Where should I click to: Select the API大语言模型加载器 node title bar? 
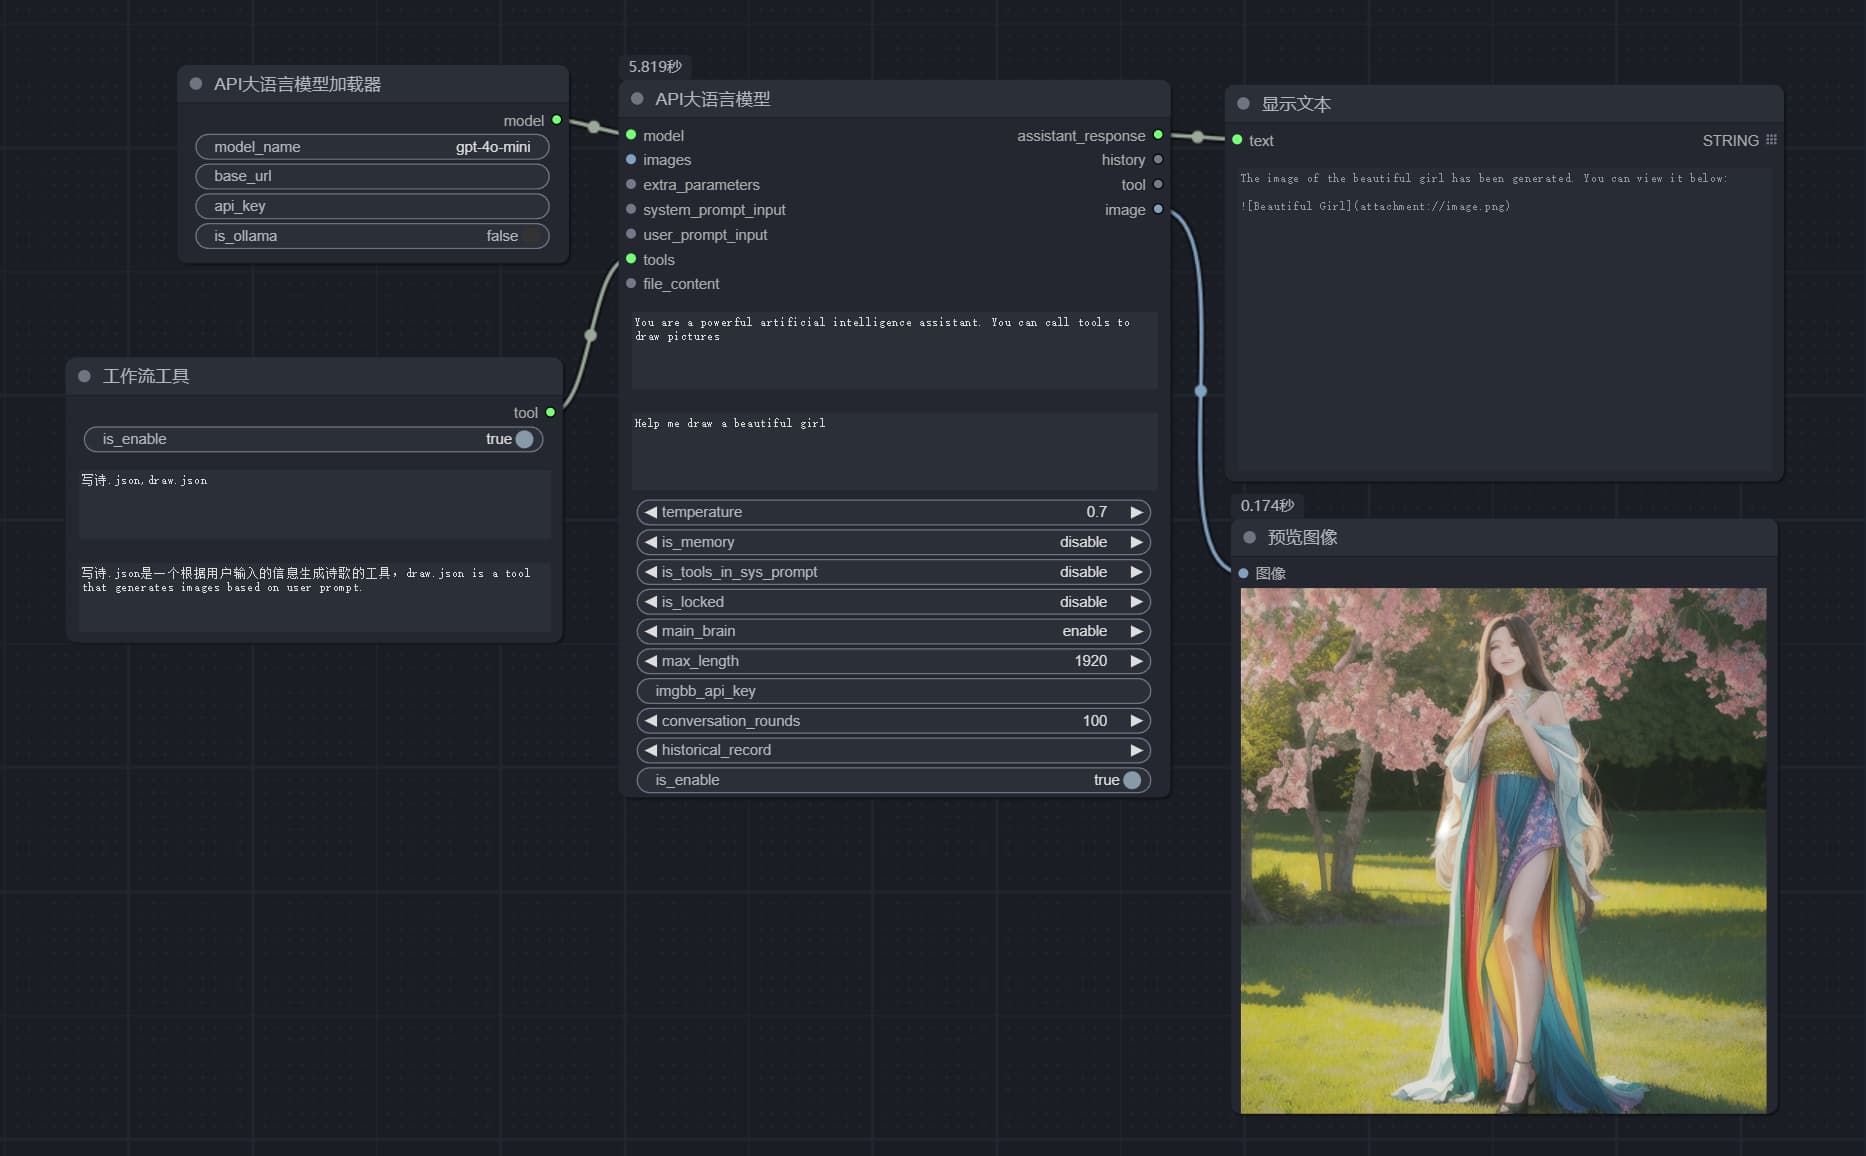[x=373, y=84]
